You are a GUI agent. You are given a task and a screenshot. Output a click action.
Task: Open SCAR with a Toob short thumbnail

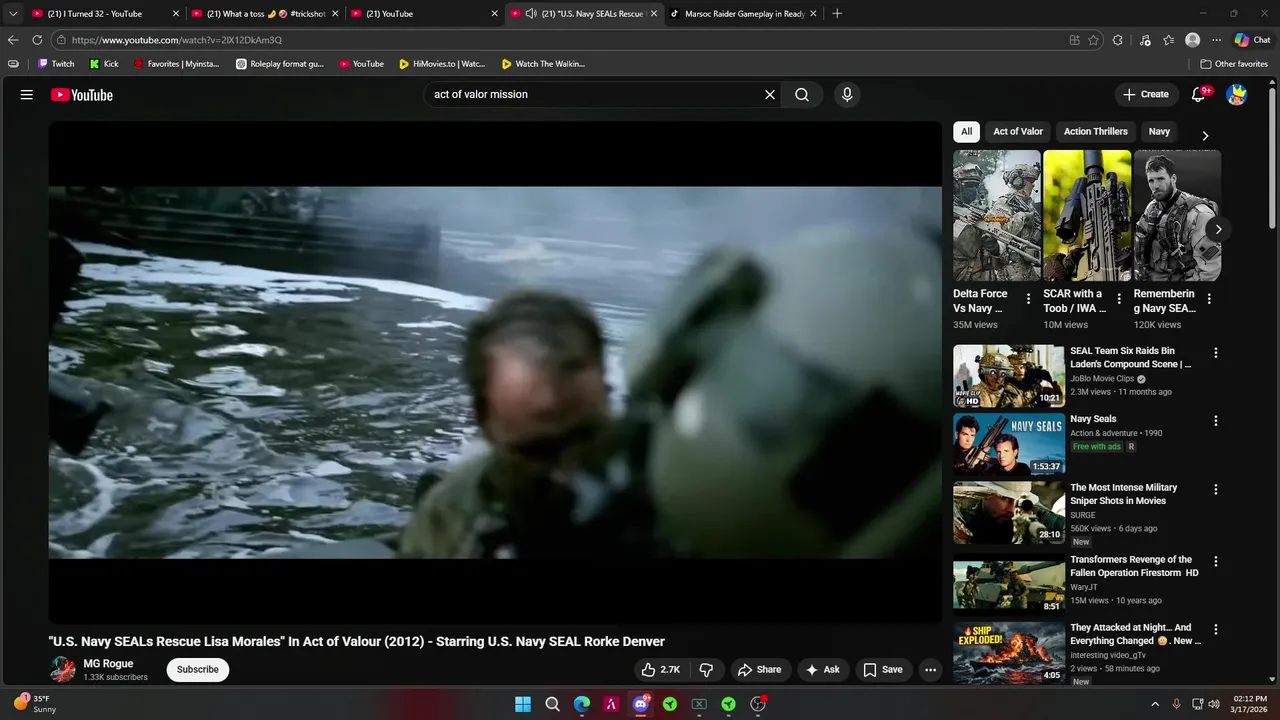point(1087,216)
